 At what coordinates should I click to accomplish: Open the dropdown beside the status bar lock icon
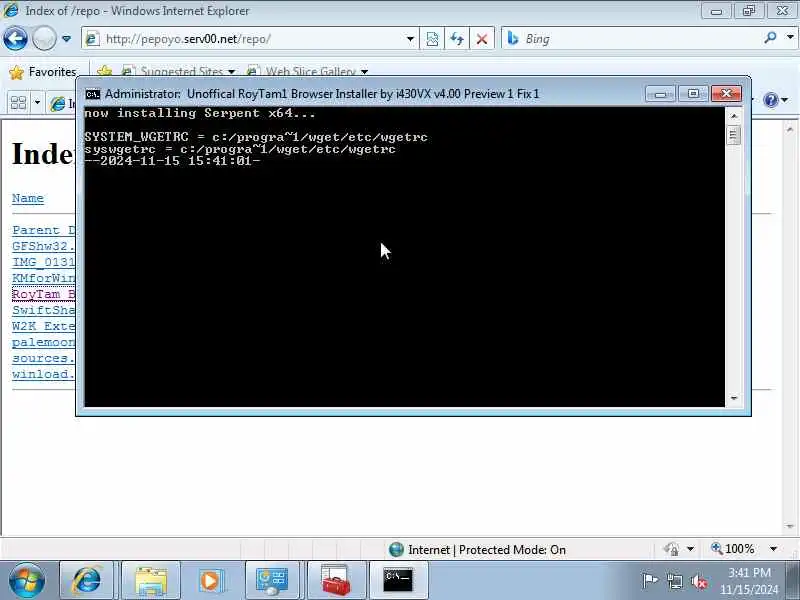[690, 549]
